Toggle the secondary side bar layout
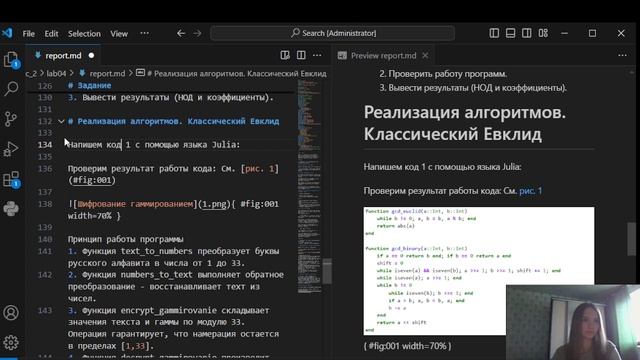This screenshot has width=640, height=360. pyautogui.click(x=527, y=33)
